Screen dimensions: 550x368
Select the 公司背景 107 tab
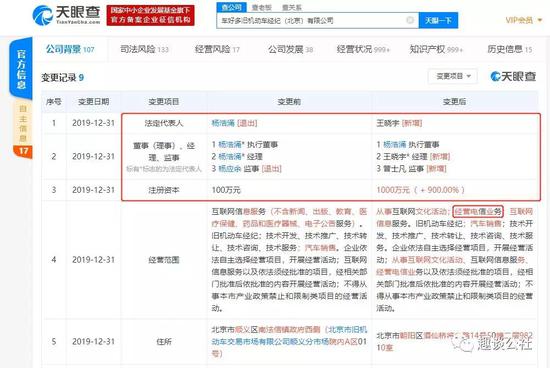(x=70, y=49)
